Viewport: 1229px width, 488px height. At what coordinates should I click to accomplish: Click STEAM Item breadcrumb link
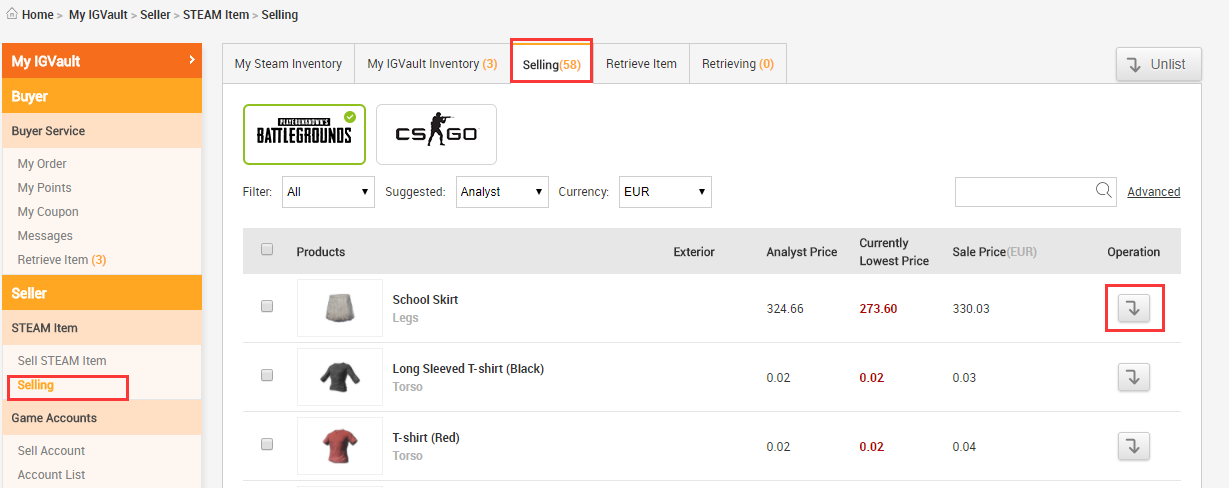coord(216,15)
